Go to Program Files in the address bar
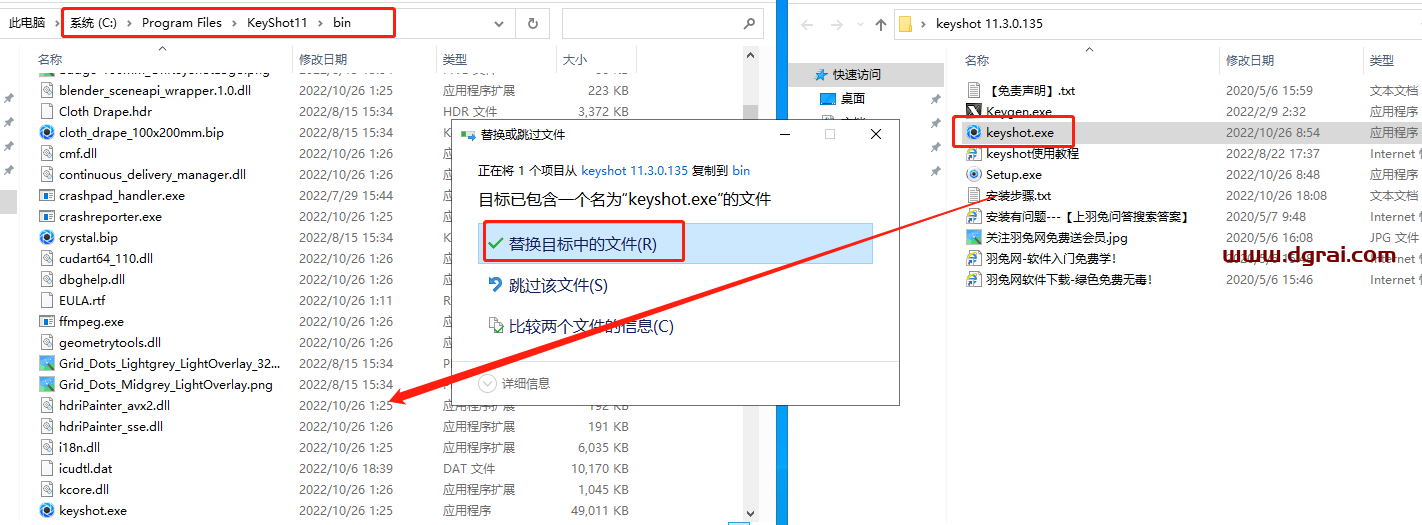 pyautogui.click(x=182, y=22)
